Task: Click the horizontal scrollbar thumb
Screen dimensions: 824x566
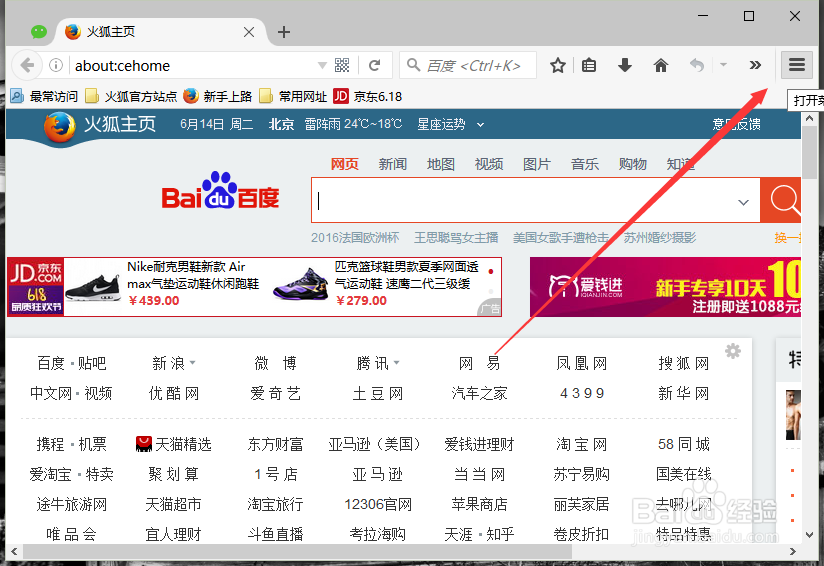Action: pos(297,551)
